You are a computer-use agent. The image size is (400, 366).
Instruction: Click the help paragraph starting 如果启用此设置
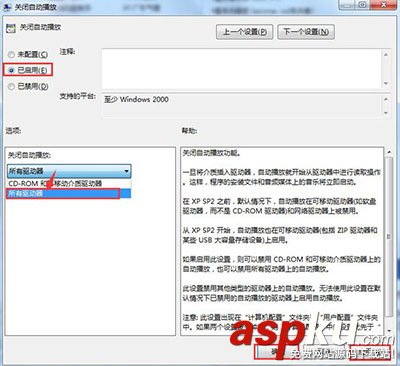[x=282, y=264]
